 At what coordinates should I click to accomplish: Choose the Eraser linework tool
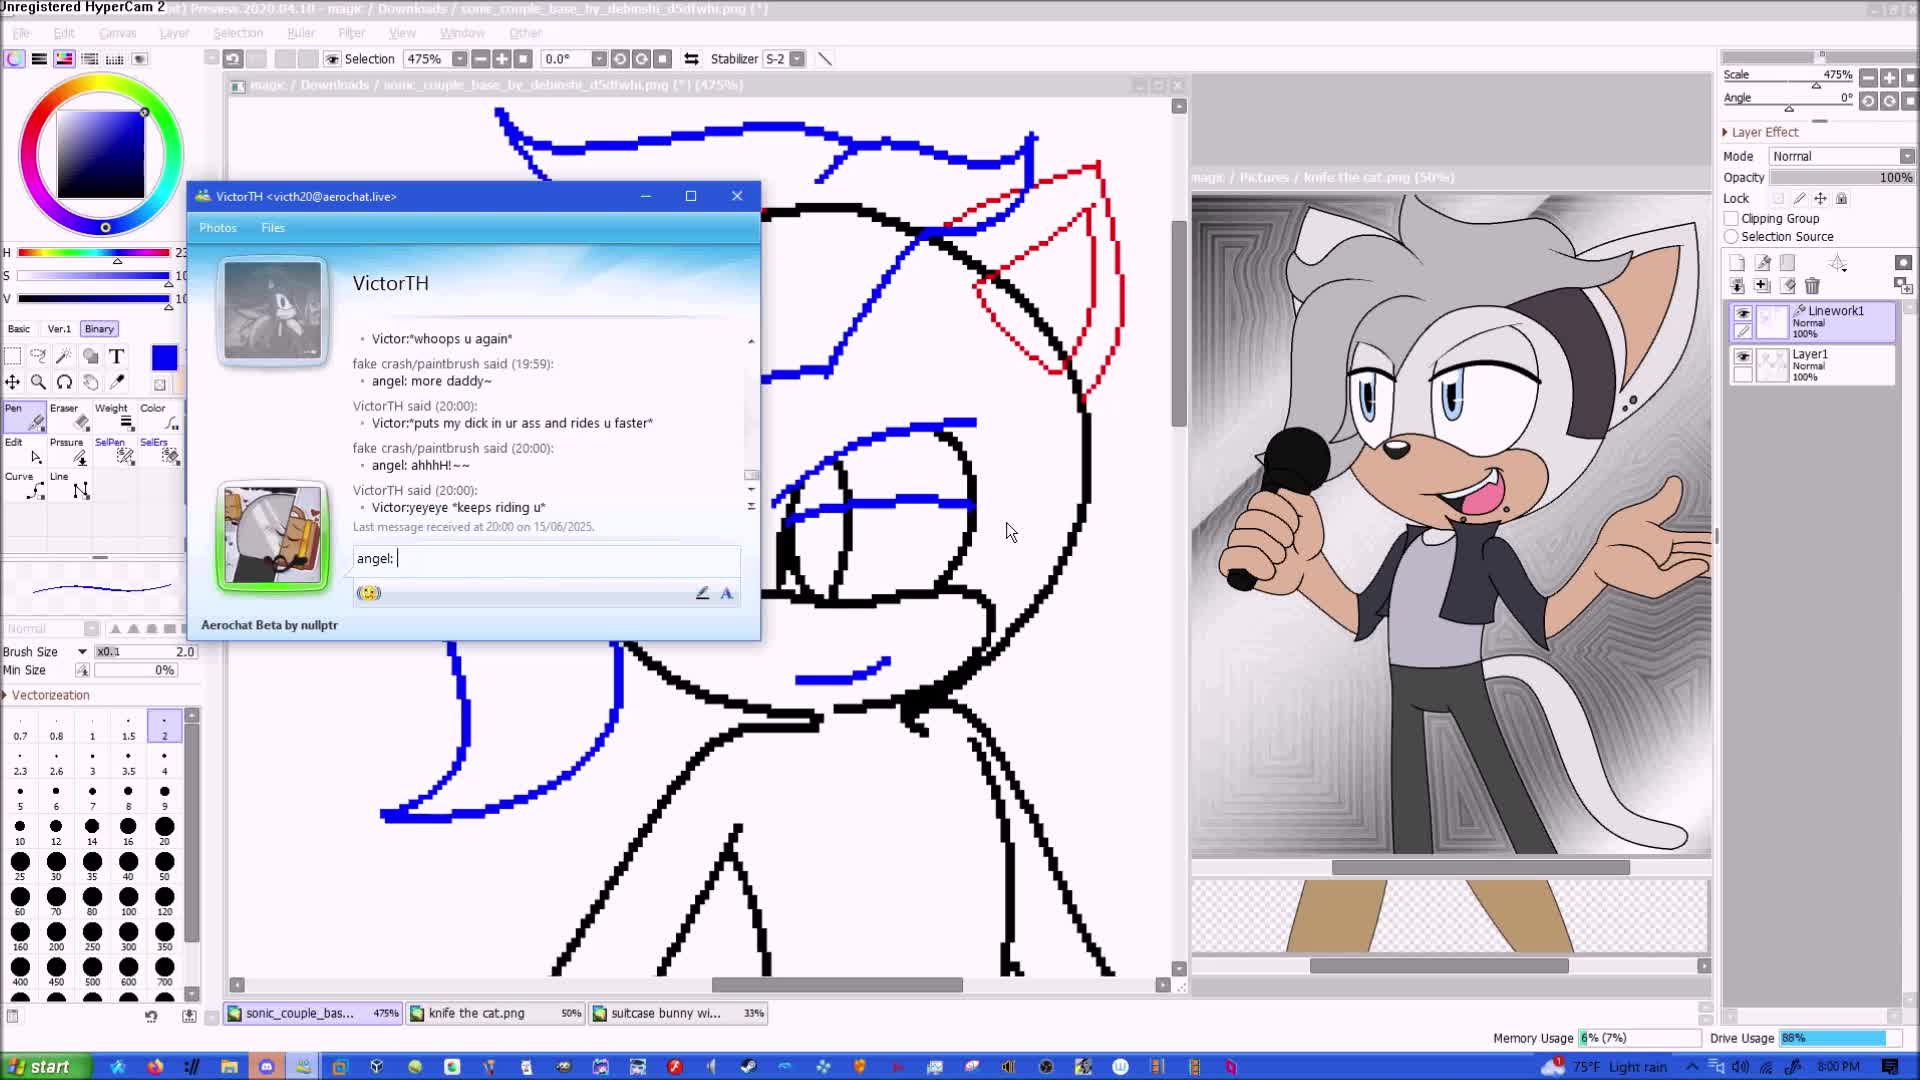coord(69,416)
